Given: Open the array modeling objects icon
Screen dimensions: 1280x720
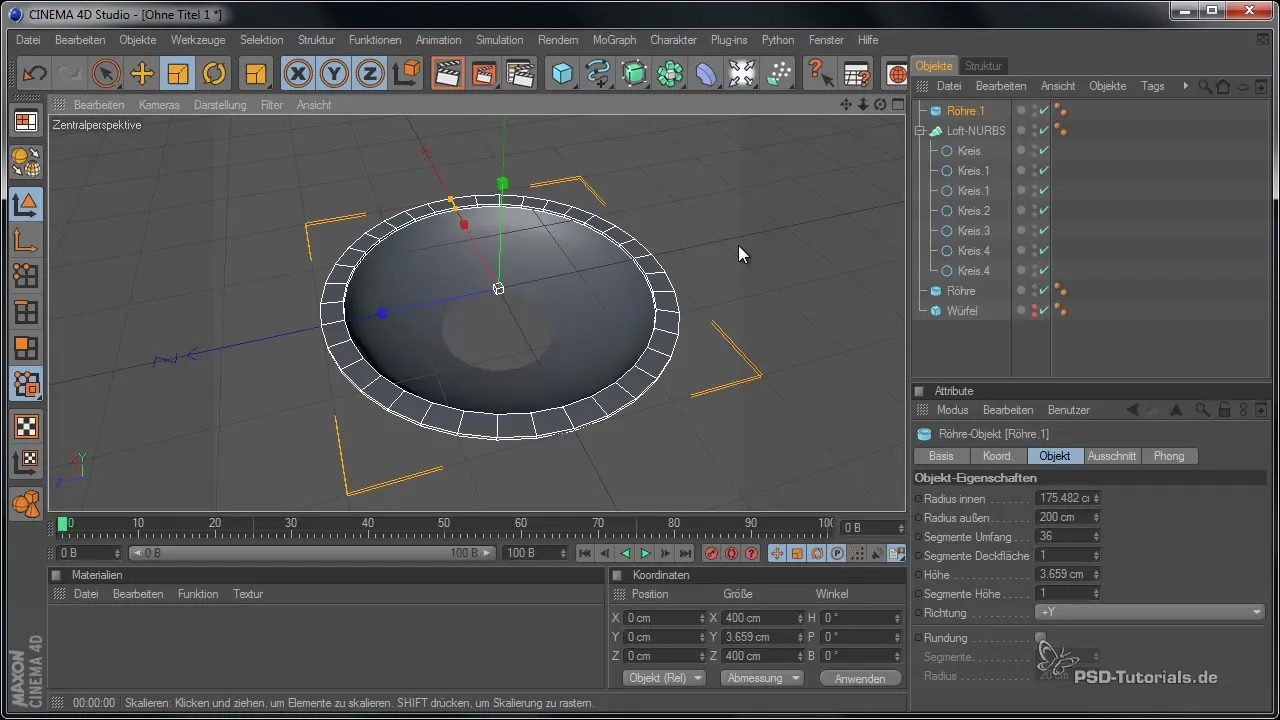Looking at the screenshot, I should click(x=670, y=74).
